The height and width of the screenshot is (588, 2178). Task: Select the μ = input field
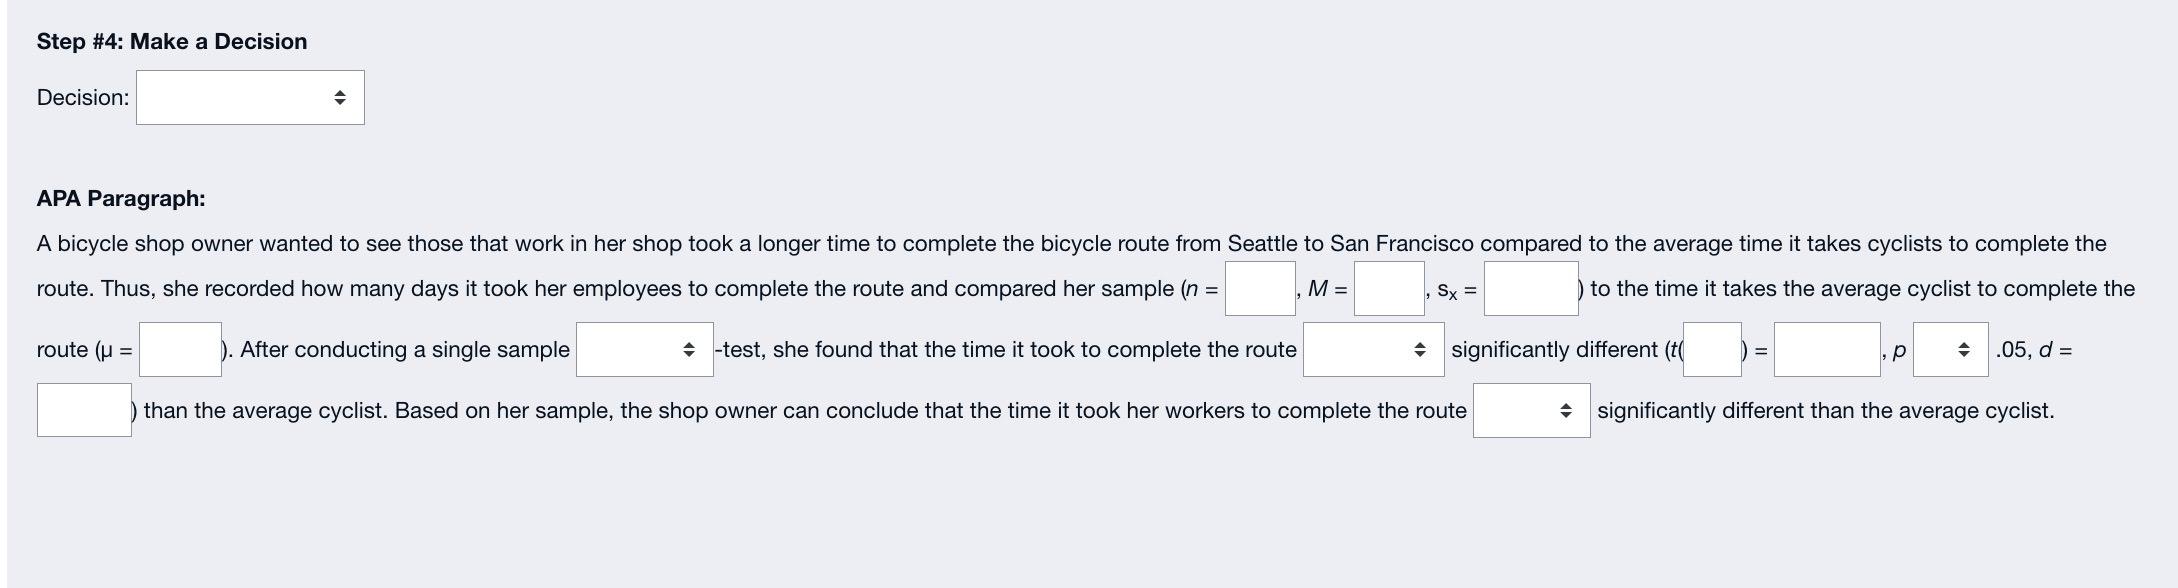180,350
